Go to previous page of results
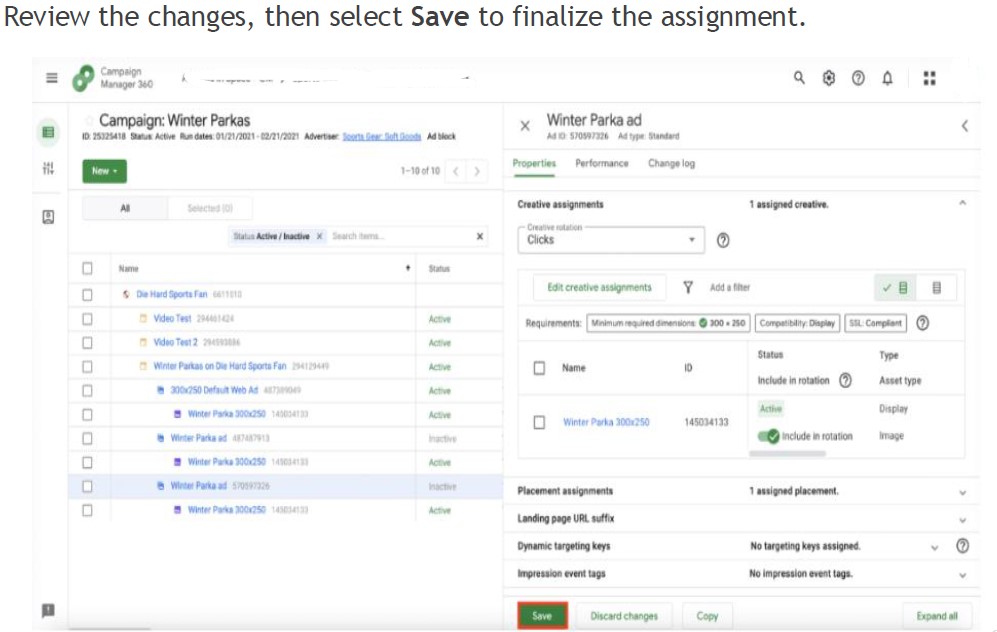 point(455,171)
